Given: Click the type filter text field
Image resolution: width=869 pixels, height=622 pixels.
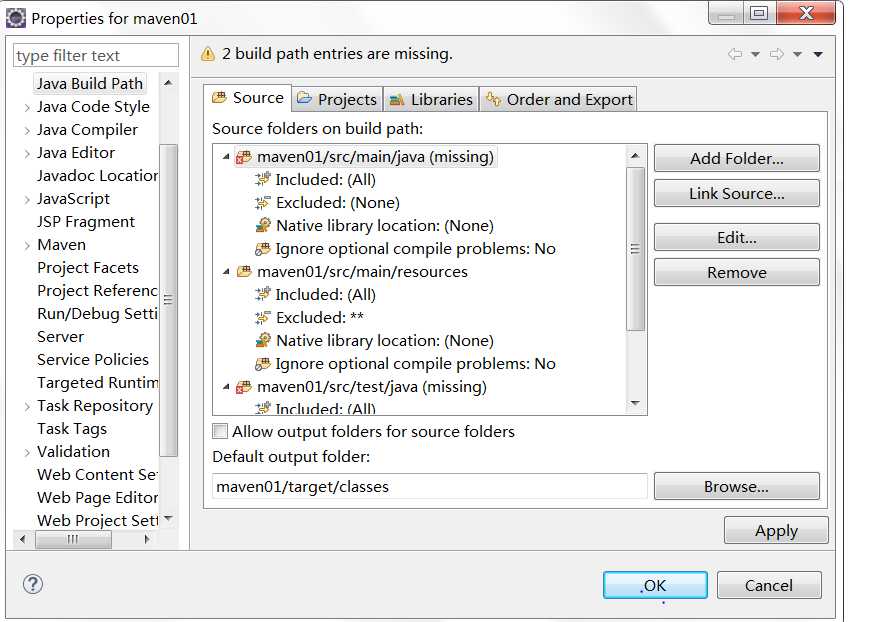Looking at the screenshot, I should 96,56.
